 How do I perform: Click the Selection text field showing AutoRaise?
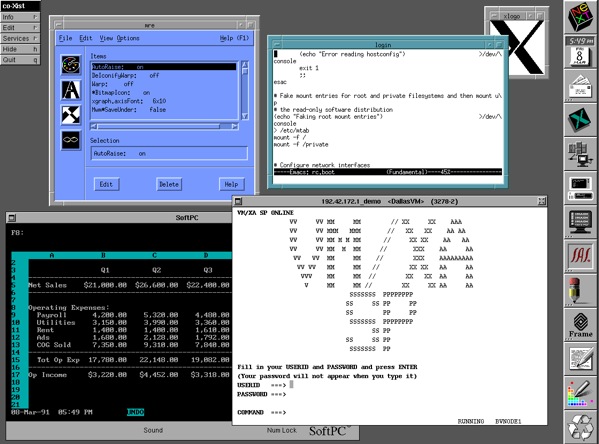pyautogui.click(x=169, y=154)
